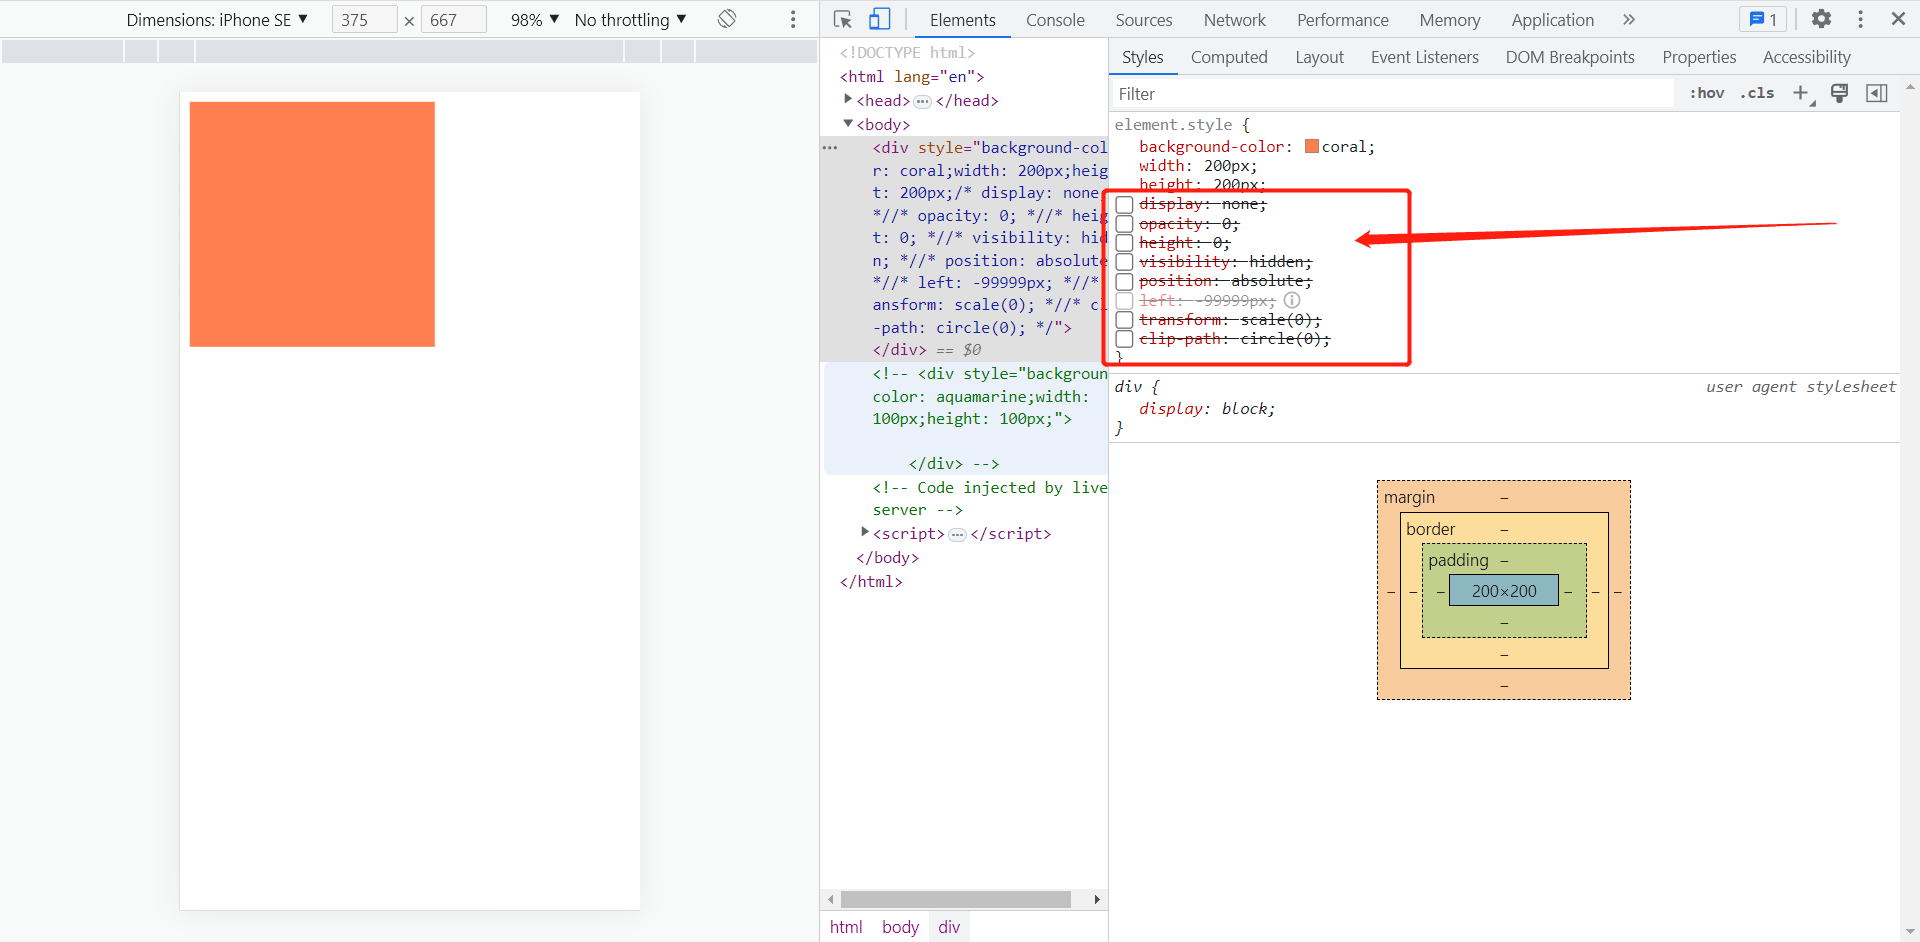
Task: Select the closing </body> tag row
Action: (x=887, y=558)
